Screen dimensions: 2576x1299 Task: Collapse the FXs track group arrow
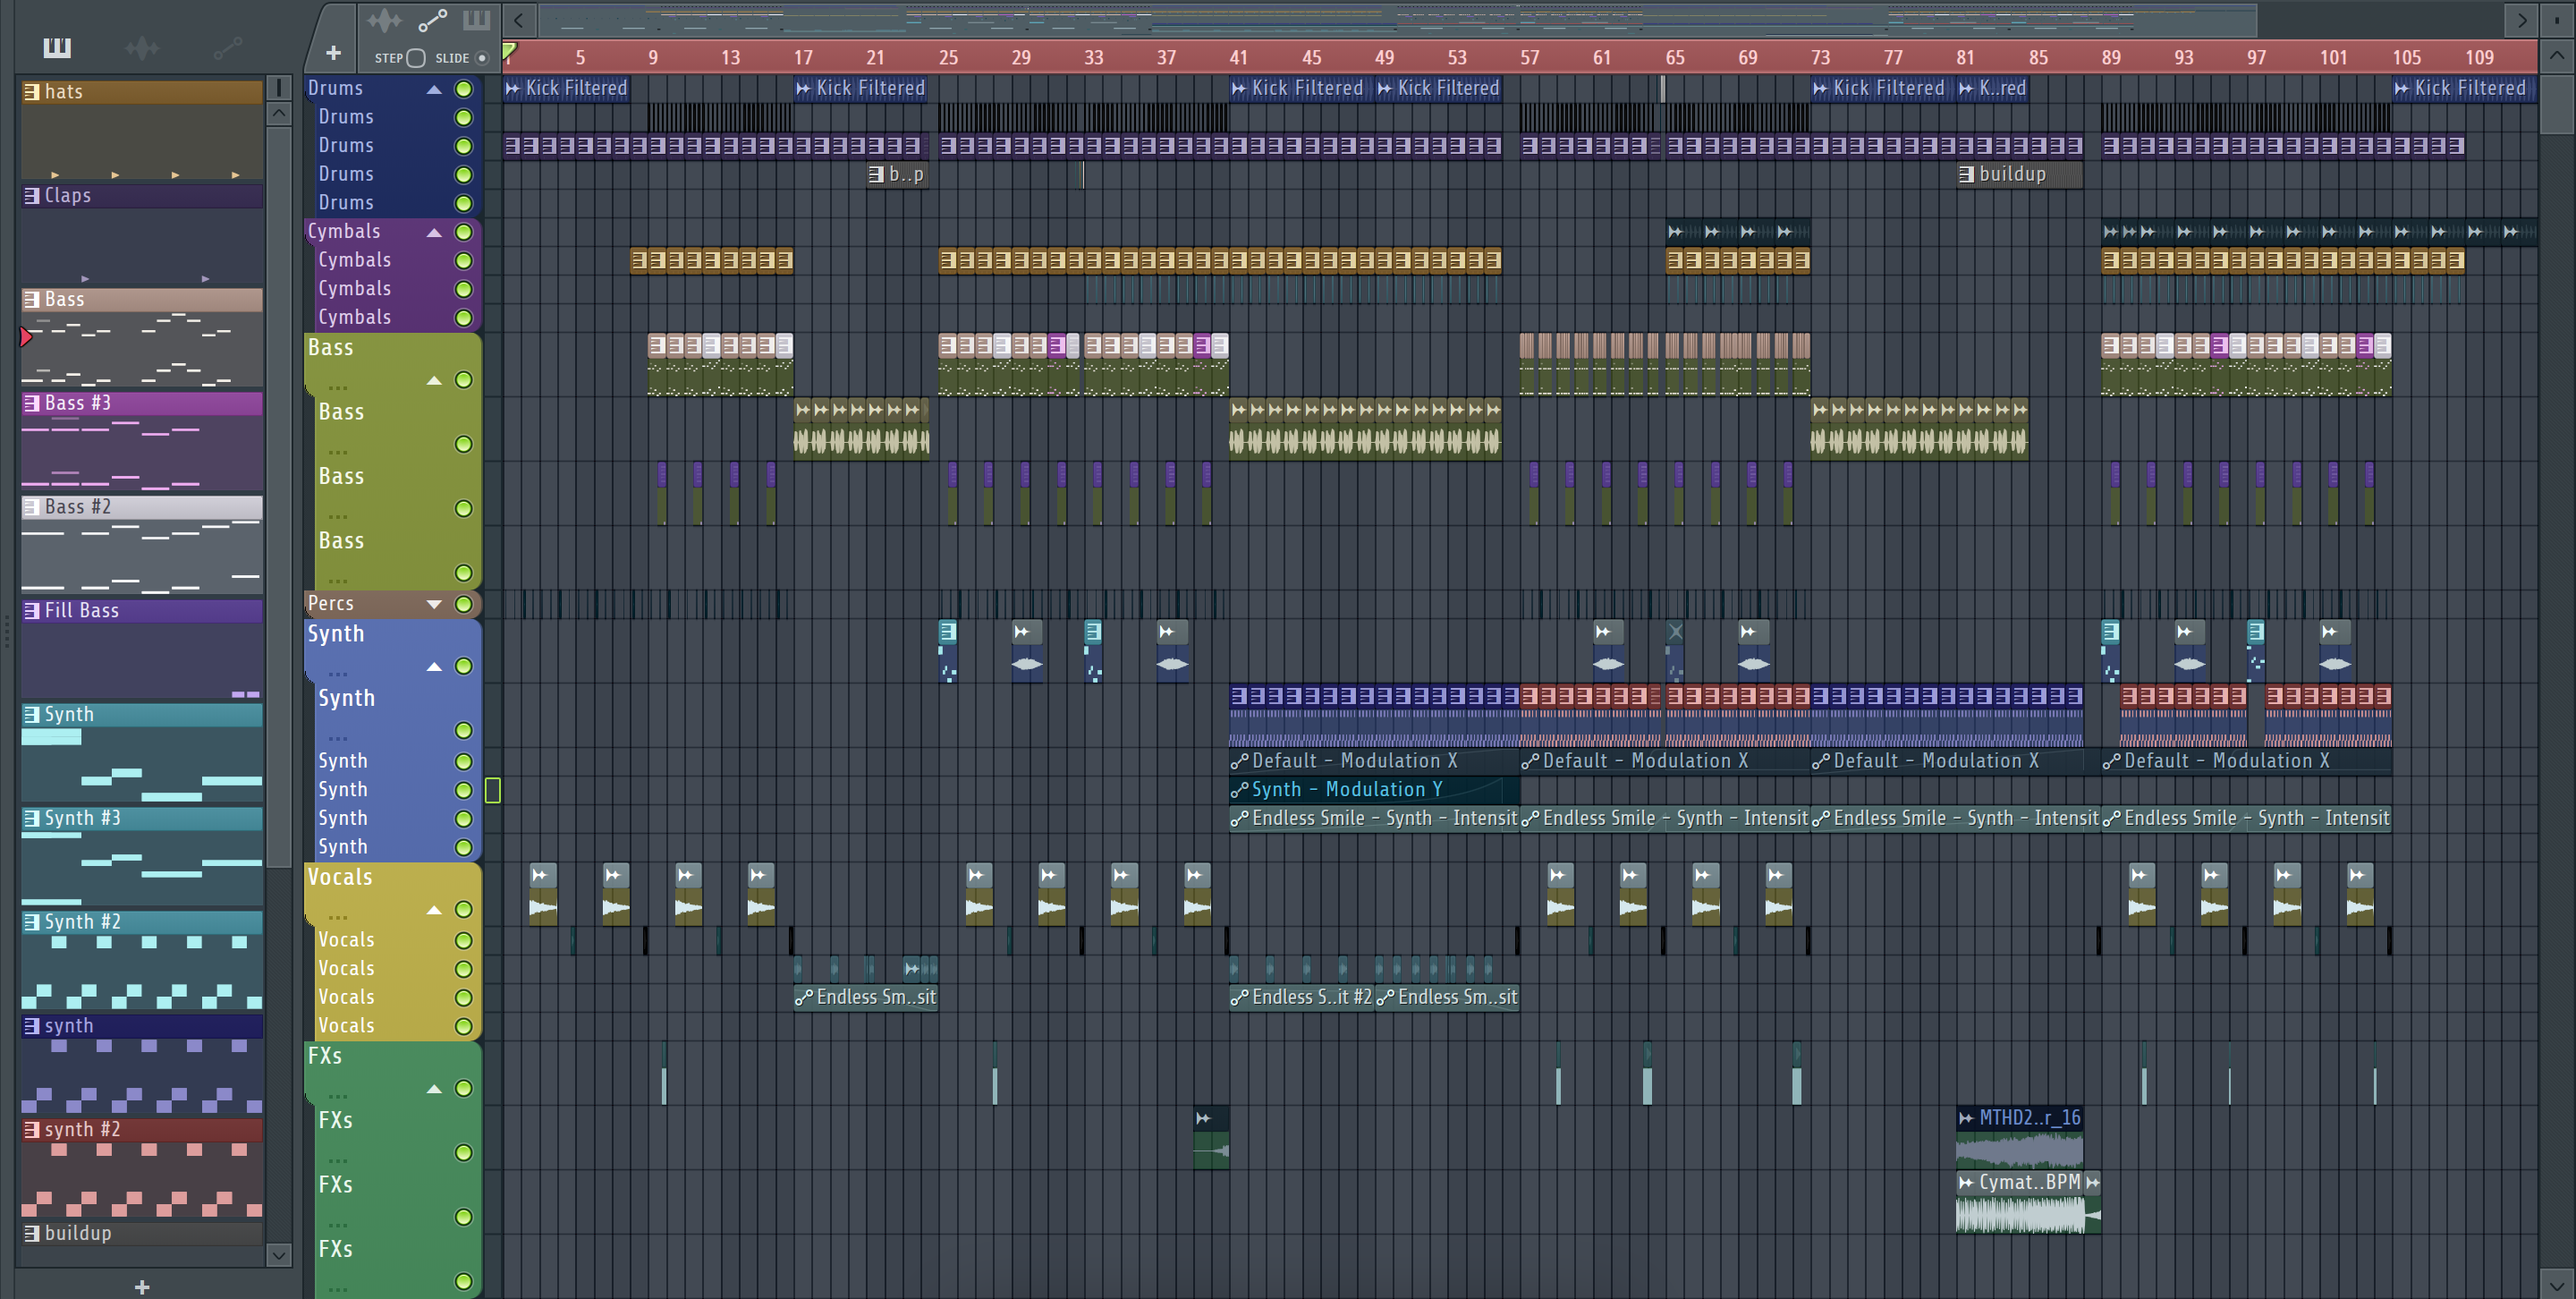pos(434,1089)
